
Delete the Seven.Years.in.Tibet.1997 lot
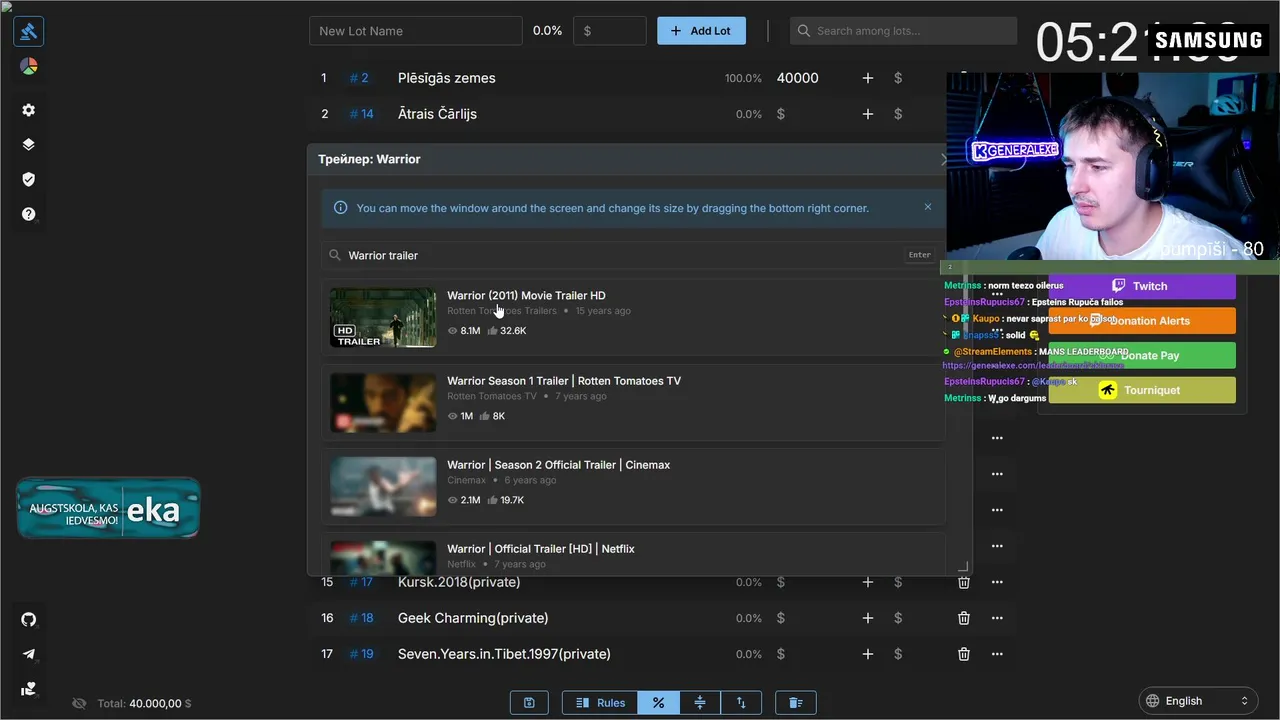tap(964, 654)
